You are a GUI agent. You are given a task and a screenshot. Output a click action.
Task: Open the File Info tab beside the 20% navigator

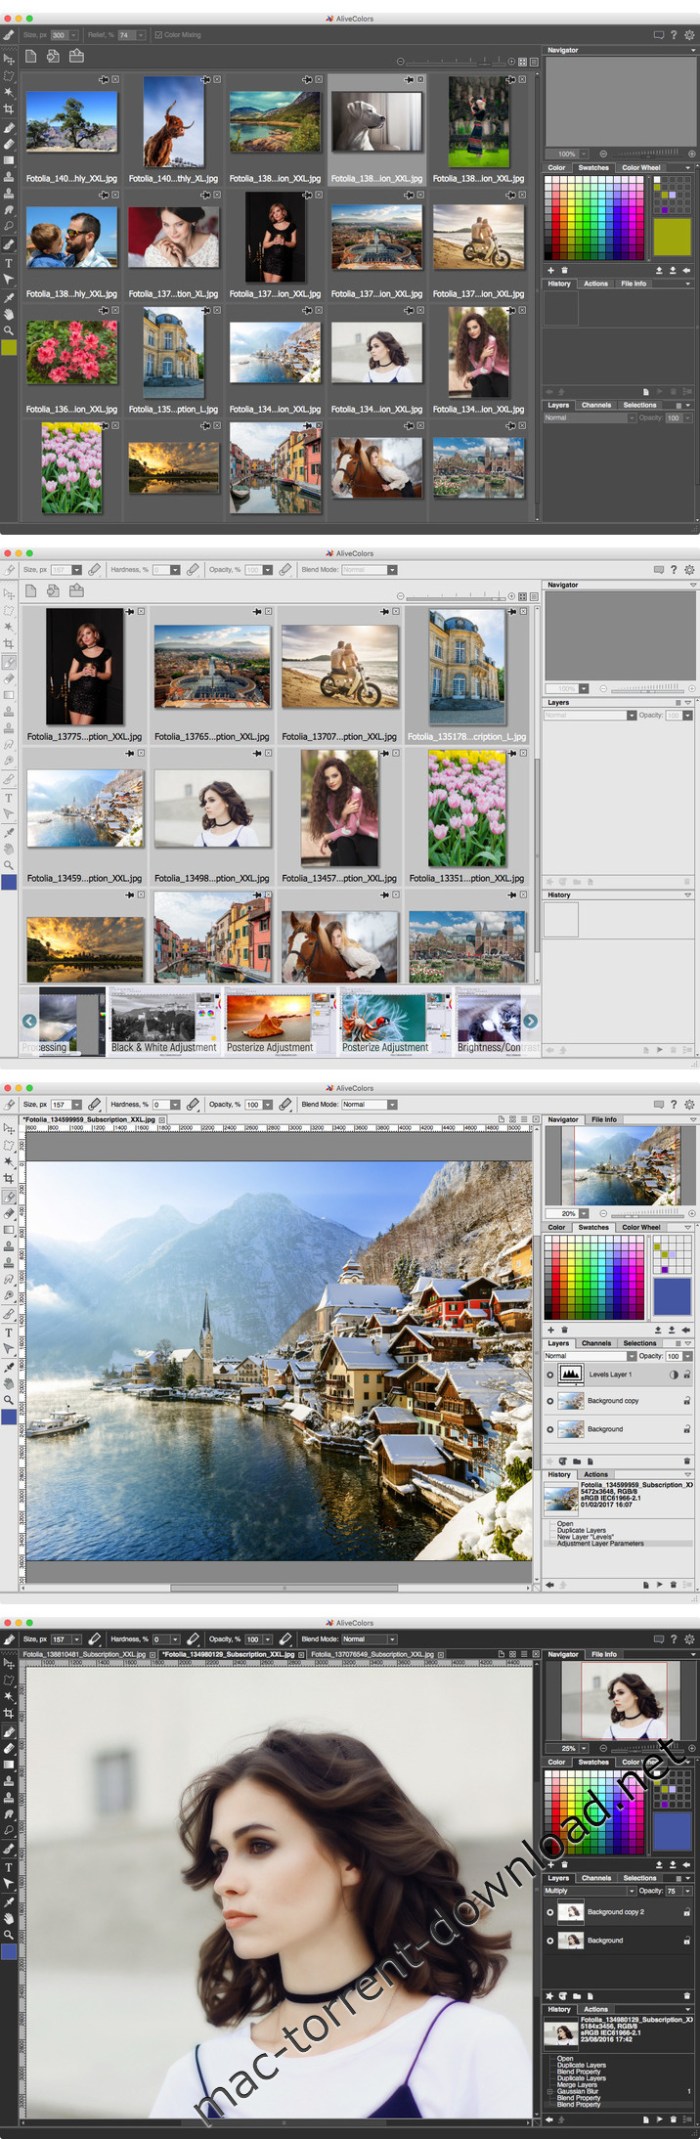(604, 1119)
